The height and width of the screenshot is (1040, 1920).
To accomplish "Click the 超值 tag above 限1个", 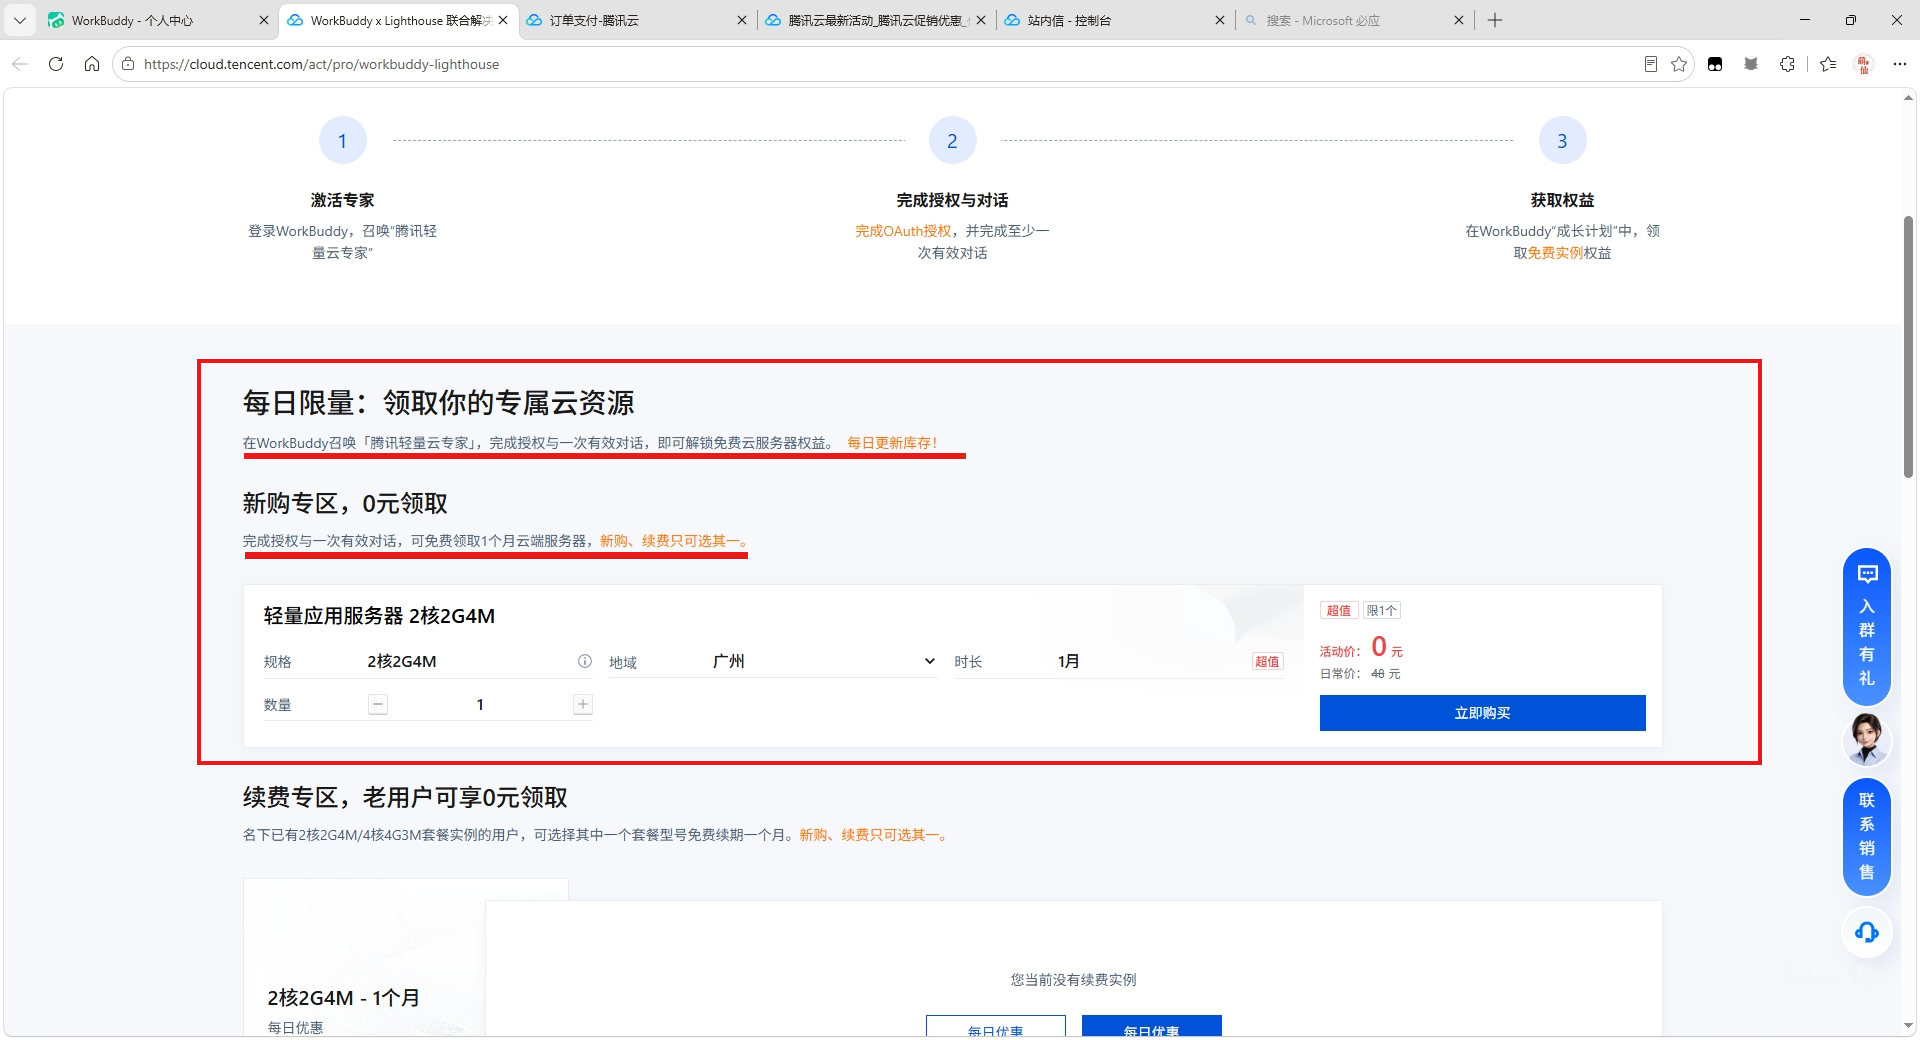I will coord(1338,610).
